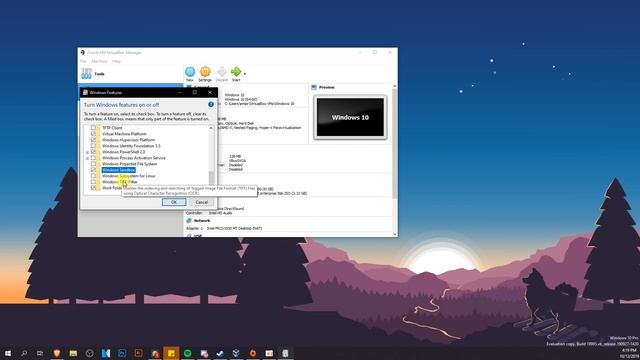Viewport: 640px width, 360px height.
Task: Select the highlighted Windows Sandbox label
Action: 118,170
